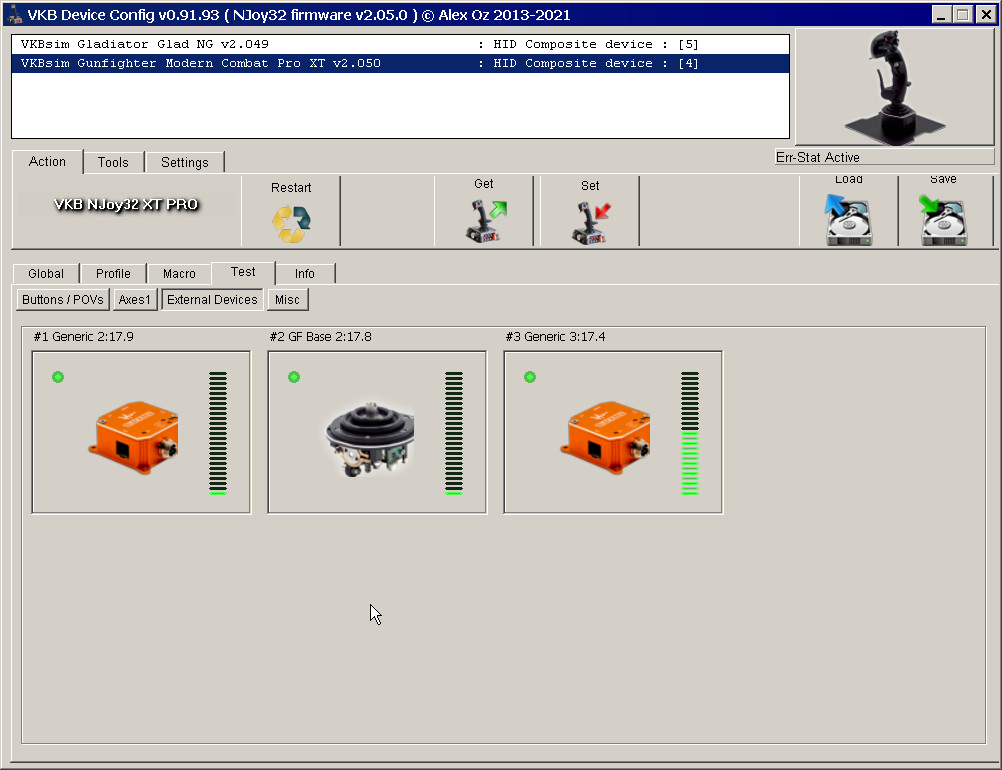Click the Load hard-drive icon
Image resolution: width=1002 pixels, height=770 pixels.
point(848,220)
